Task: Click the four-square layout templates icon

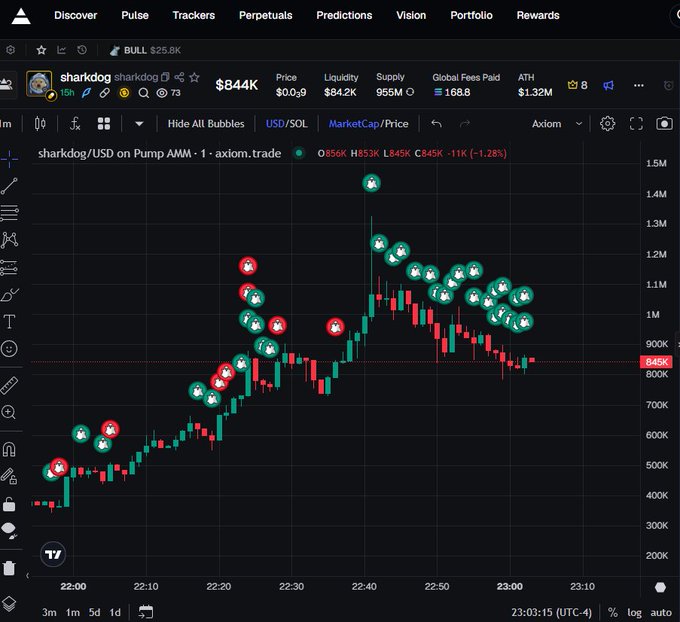Action: click(104, 124)
